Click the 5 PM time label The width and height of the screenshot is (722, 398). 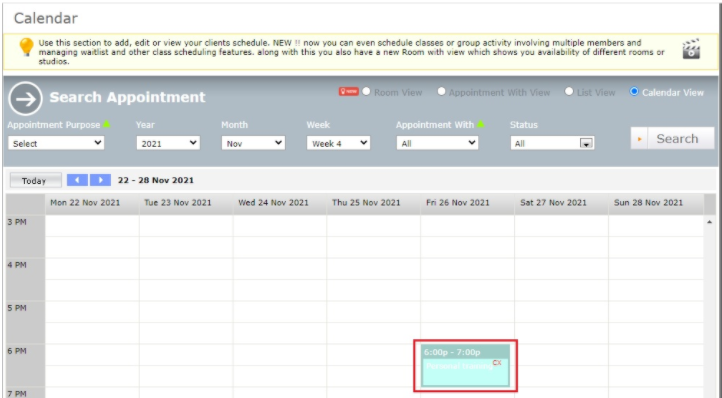(17, 308)
